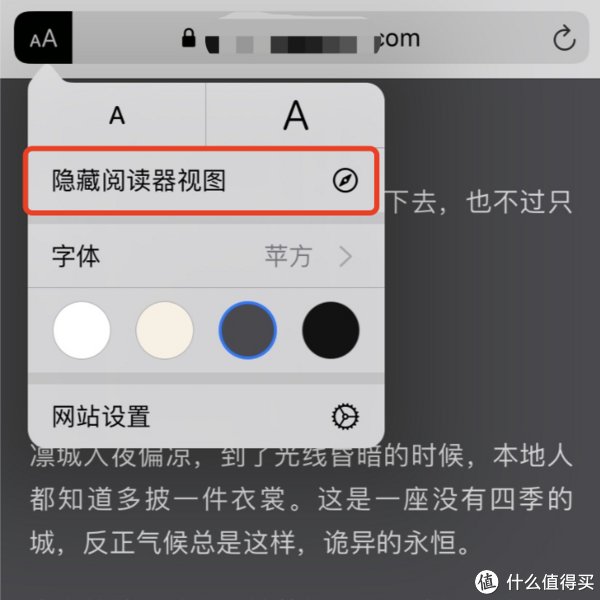Click the article paragraph starting 都知道多披

click(x=301, y=499)
